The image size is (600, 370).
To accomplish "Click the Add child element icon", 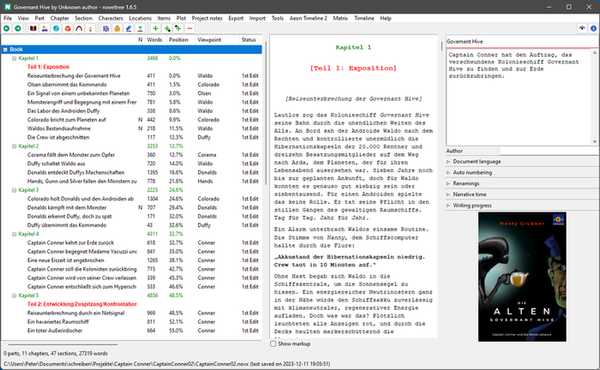I will point(167,28).
